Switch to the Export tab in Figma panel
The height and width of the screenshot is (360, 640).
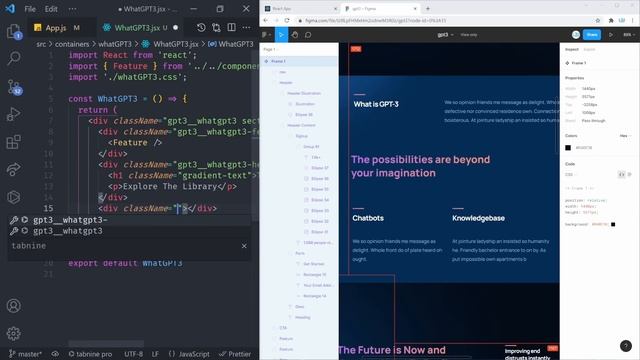coord(589,49)
